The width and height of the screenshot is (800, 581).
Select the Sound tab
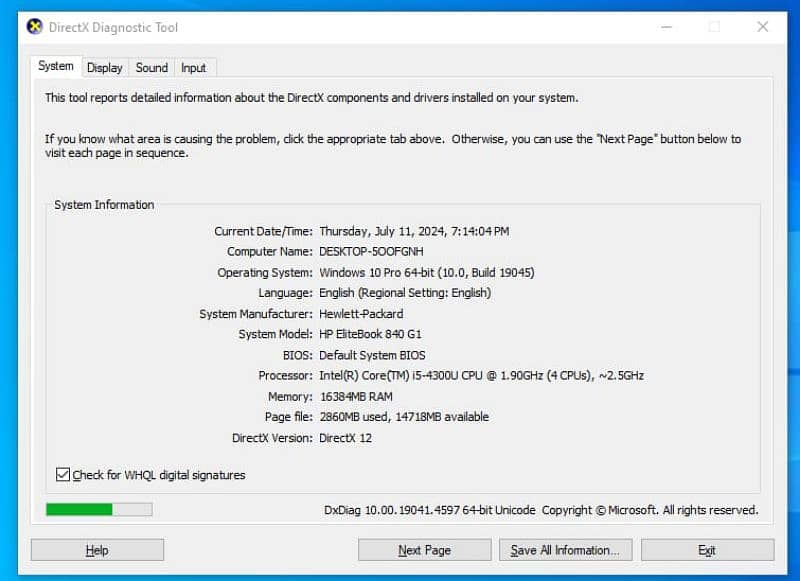[x=151, y=68]
